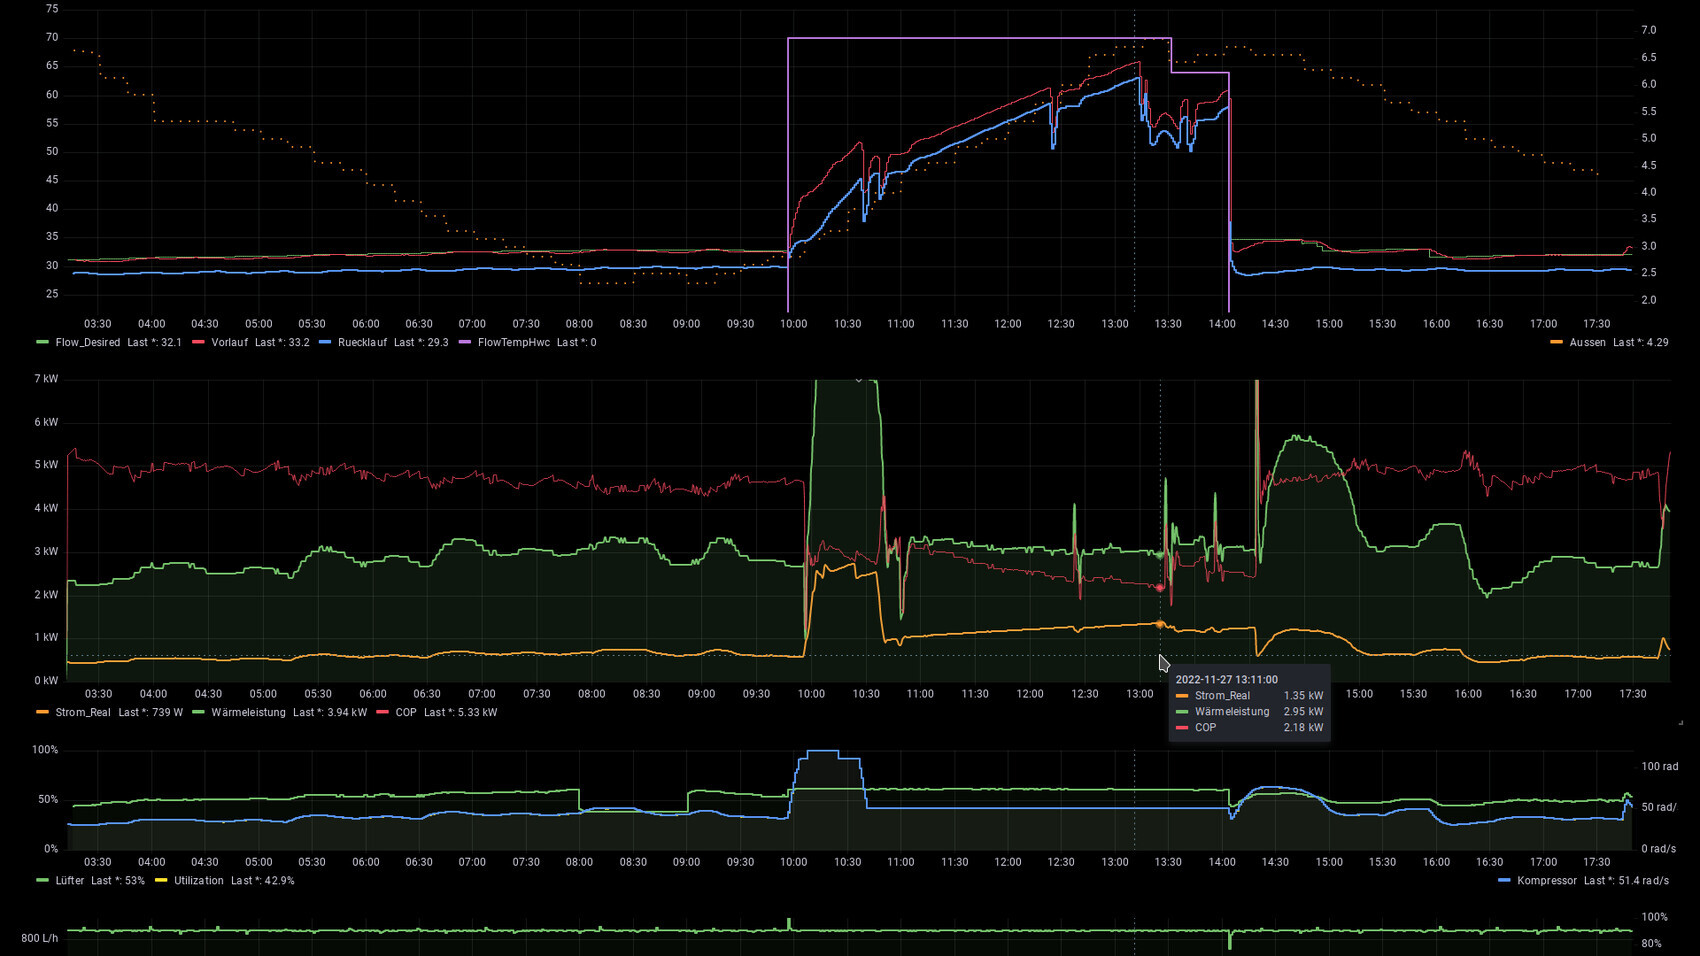Toggle the Kompressor legend entry

pos(1546,881)
